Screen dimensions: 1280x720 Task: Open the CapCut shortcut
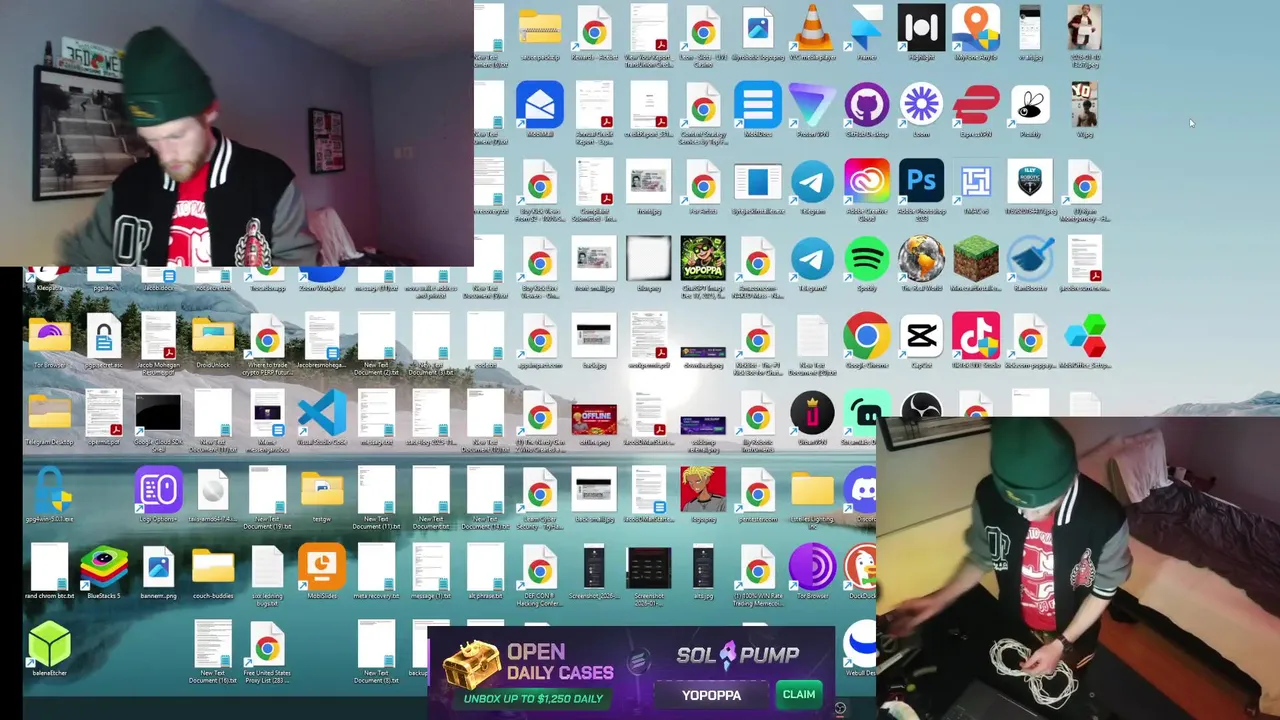point(921,337)
